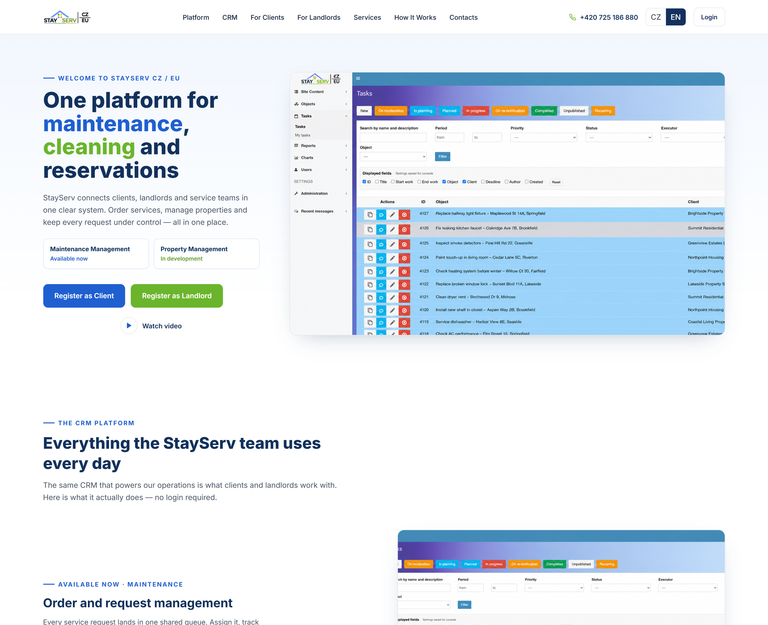
Task: Select the green Completed status tag
Action: point(544,111)
